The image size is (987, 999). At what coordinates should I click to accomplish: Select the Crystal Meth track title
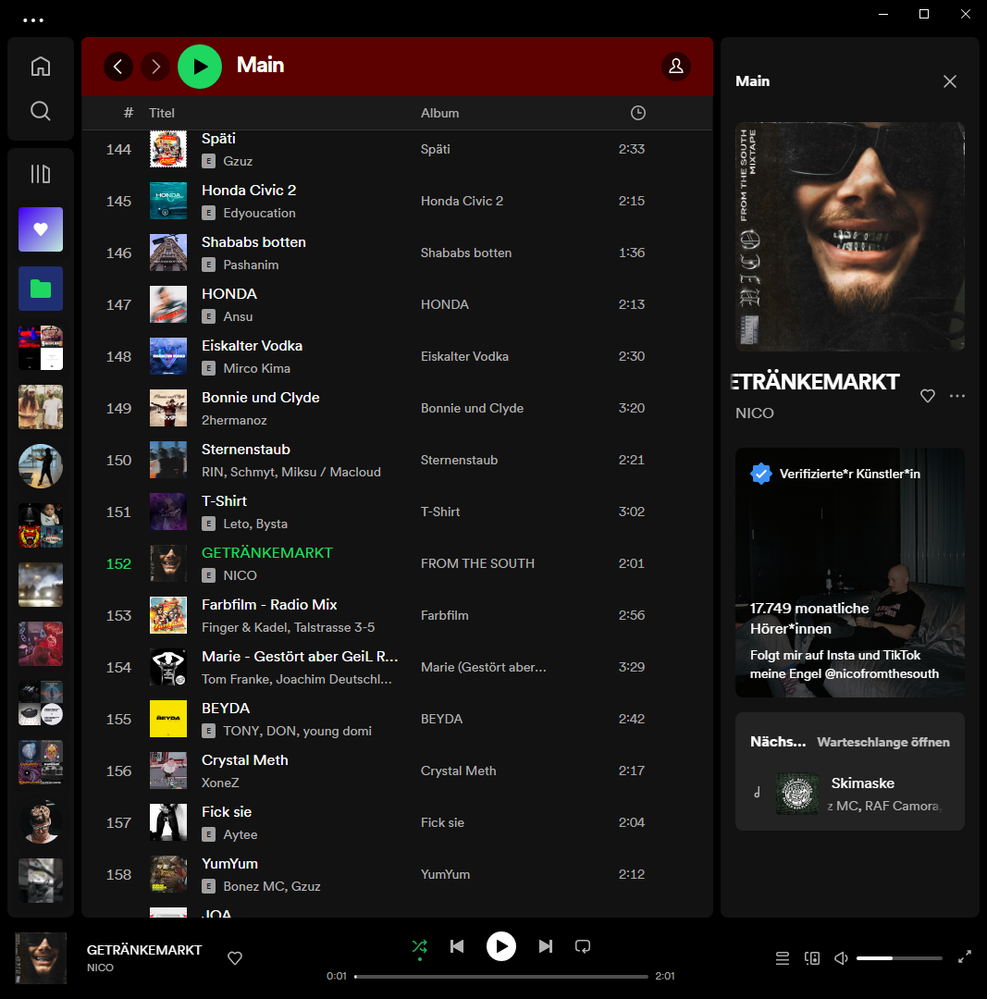tap(245, 761)
